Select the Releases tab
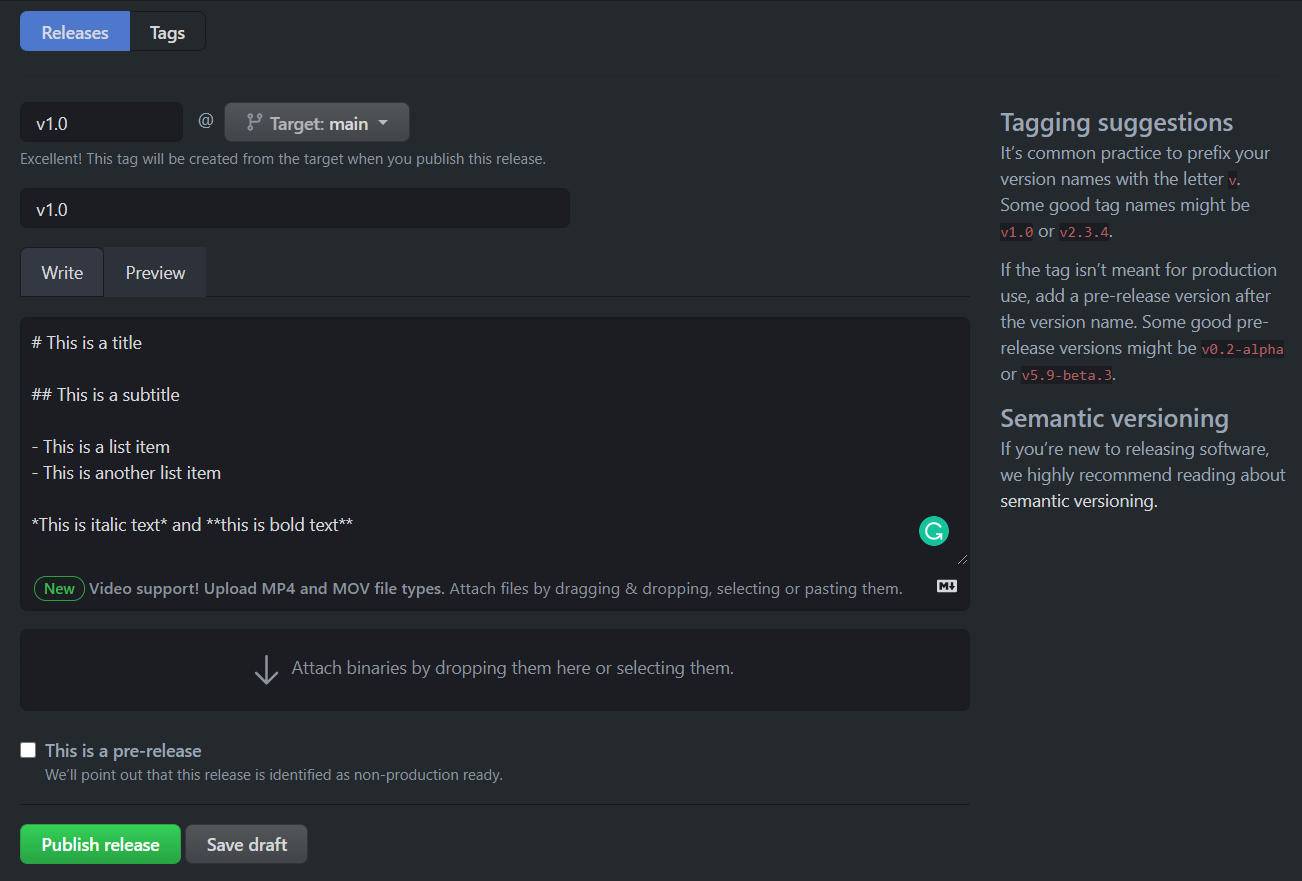The height and width of the screenshot is (881, 1302). click(75, 32)
